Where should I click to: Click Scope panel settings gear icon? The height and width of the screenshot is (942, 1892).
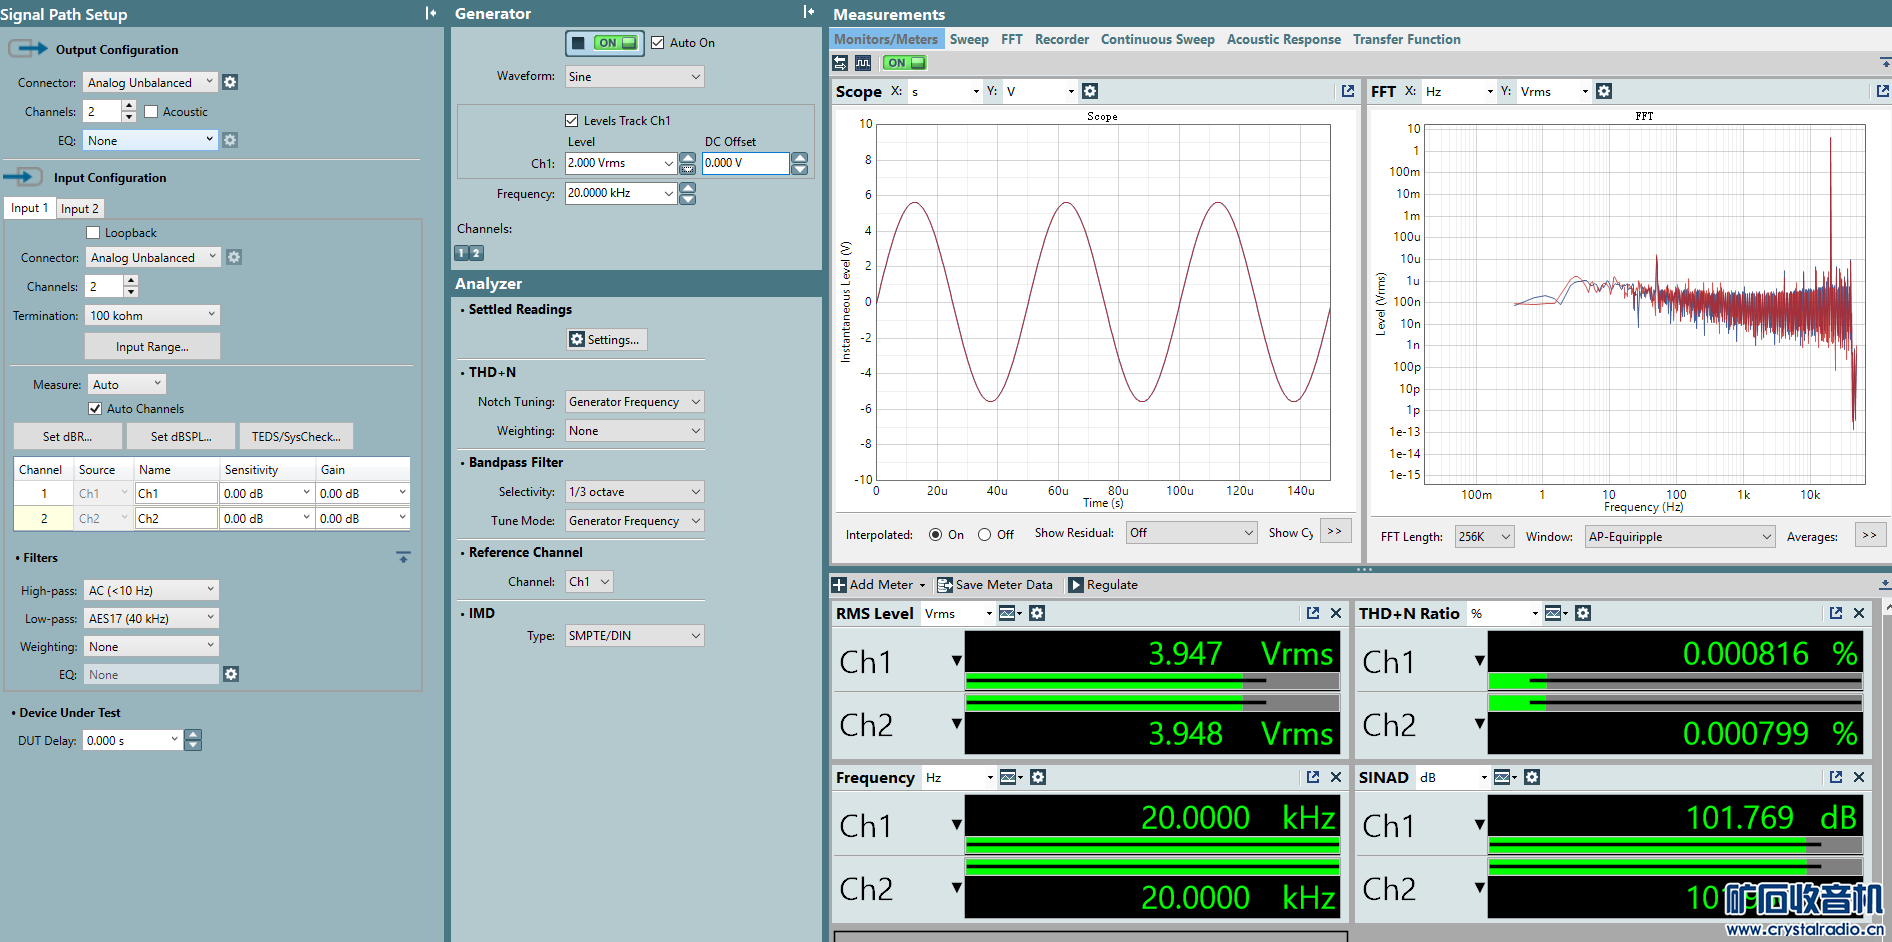pos(1090,91)
